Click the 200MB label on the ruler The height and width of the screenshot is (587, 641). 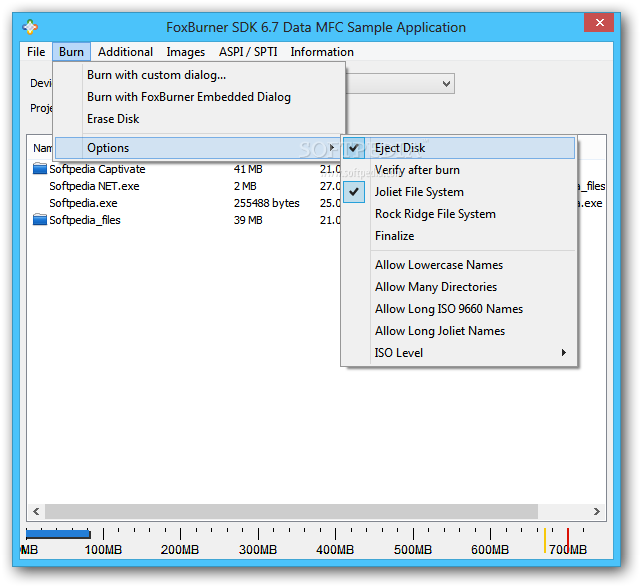pos(180,549)
